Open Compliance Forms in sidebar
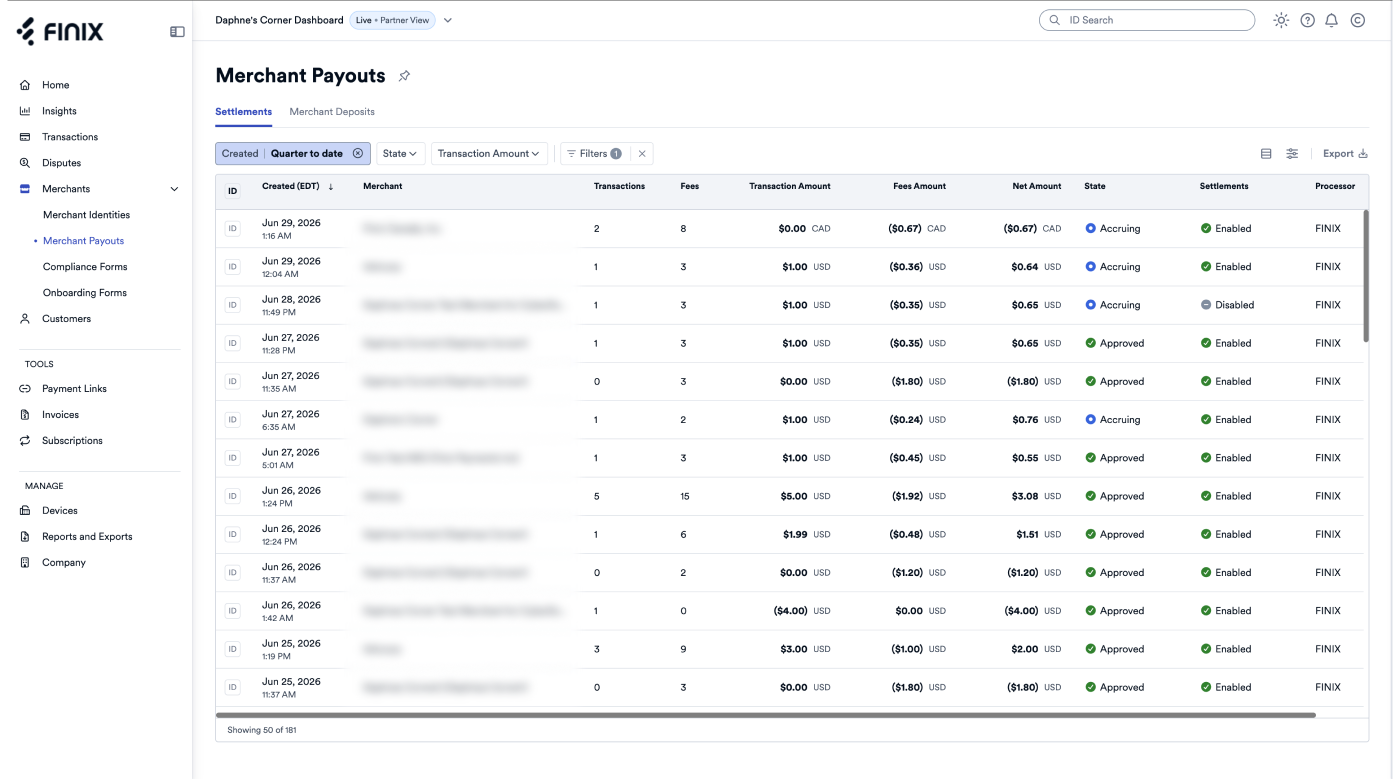 (85, 267)
